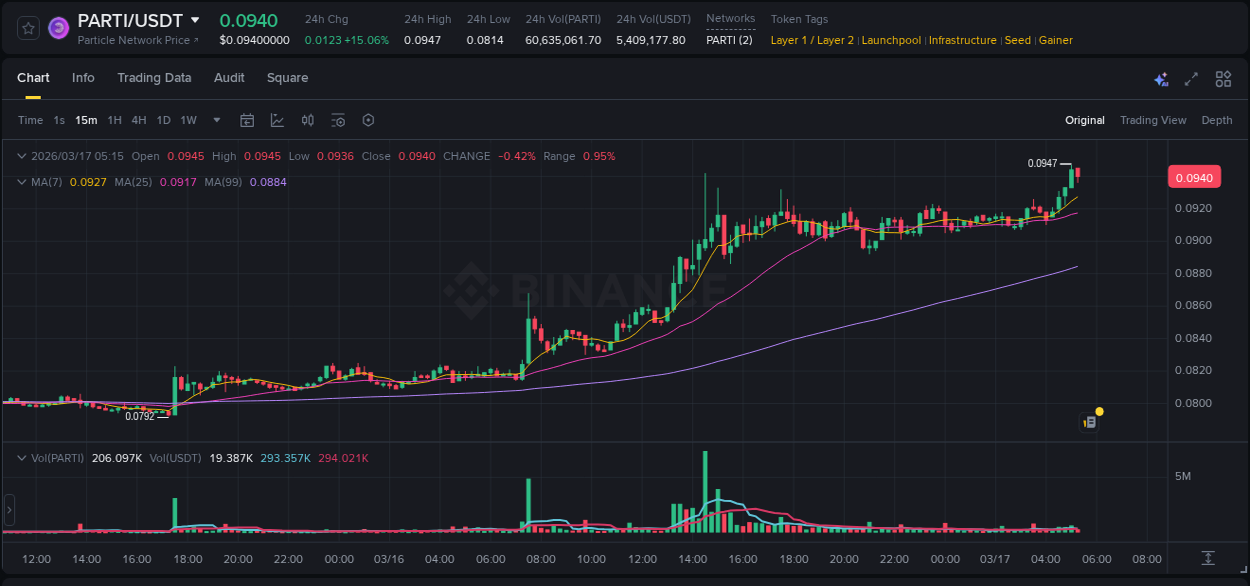1250x586 pixels.
Task: Open chart settings hexagon icon
Action: (x=368, y=120)
